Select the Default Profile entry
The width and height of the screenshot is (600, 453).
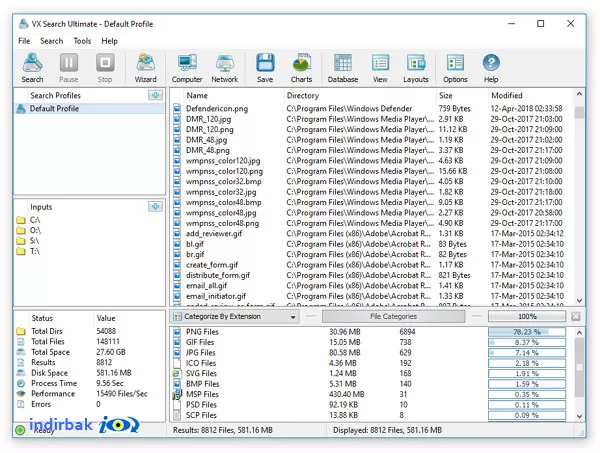90,109
